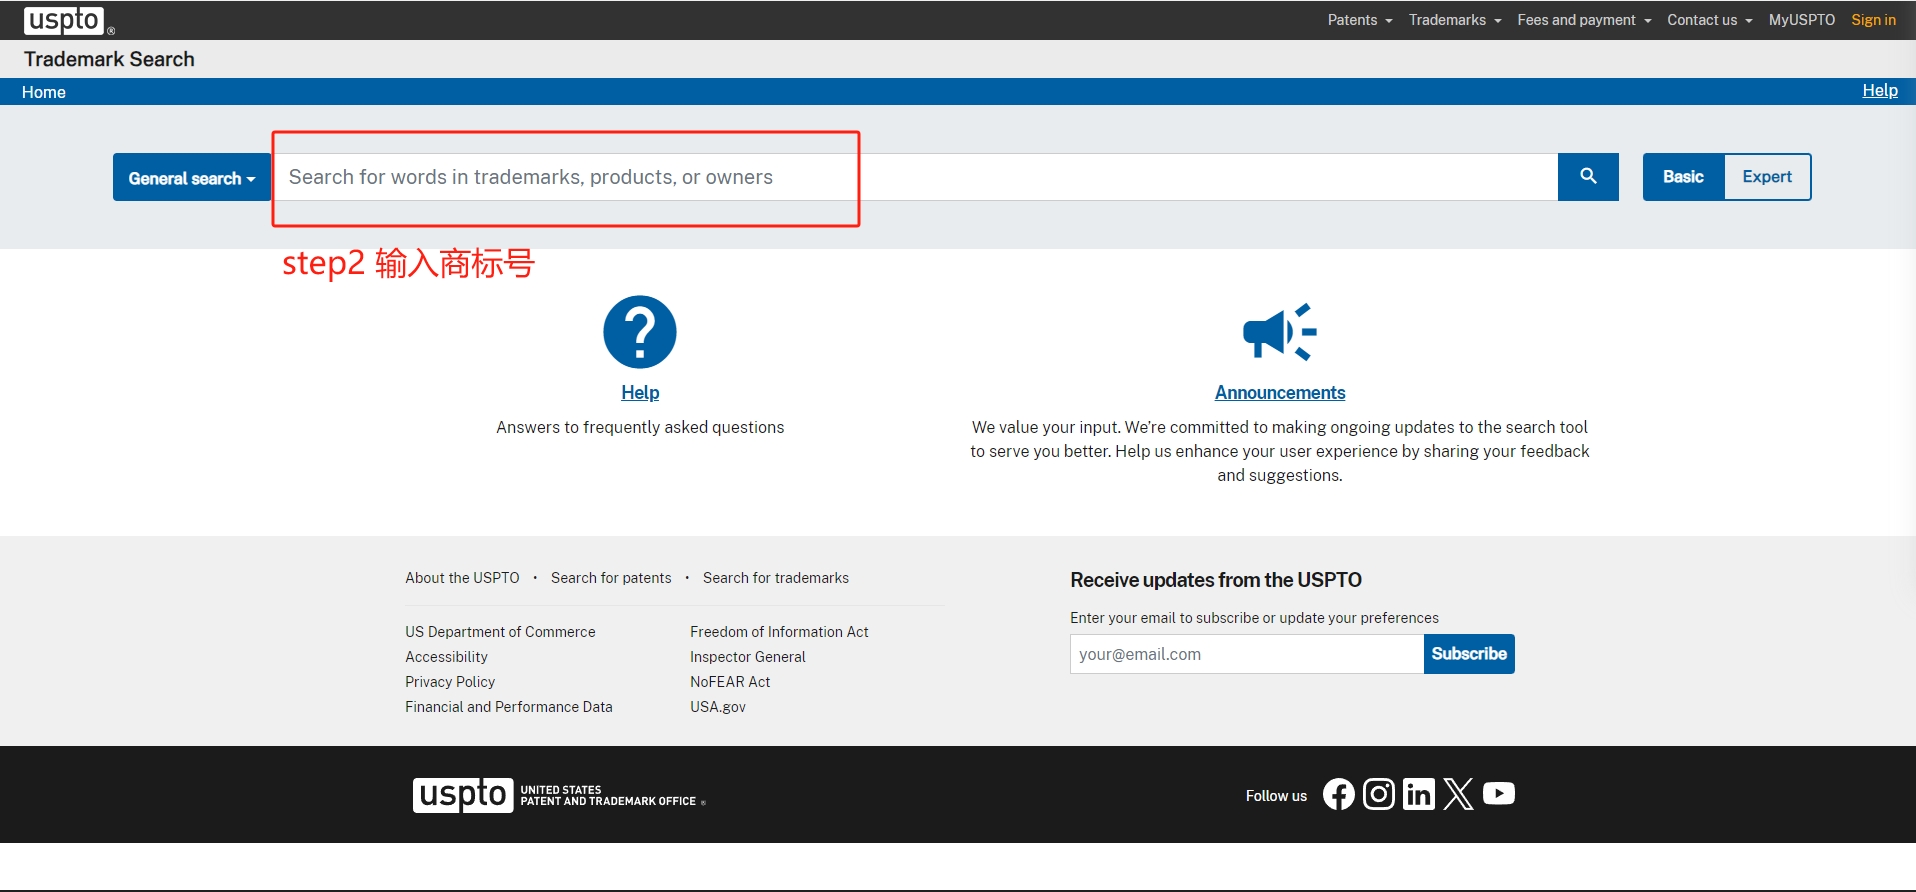This screenshot has height=892, width=1916.
Task: Open the USPTO YouTube icon
Action: 1499,794
